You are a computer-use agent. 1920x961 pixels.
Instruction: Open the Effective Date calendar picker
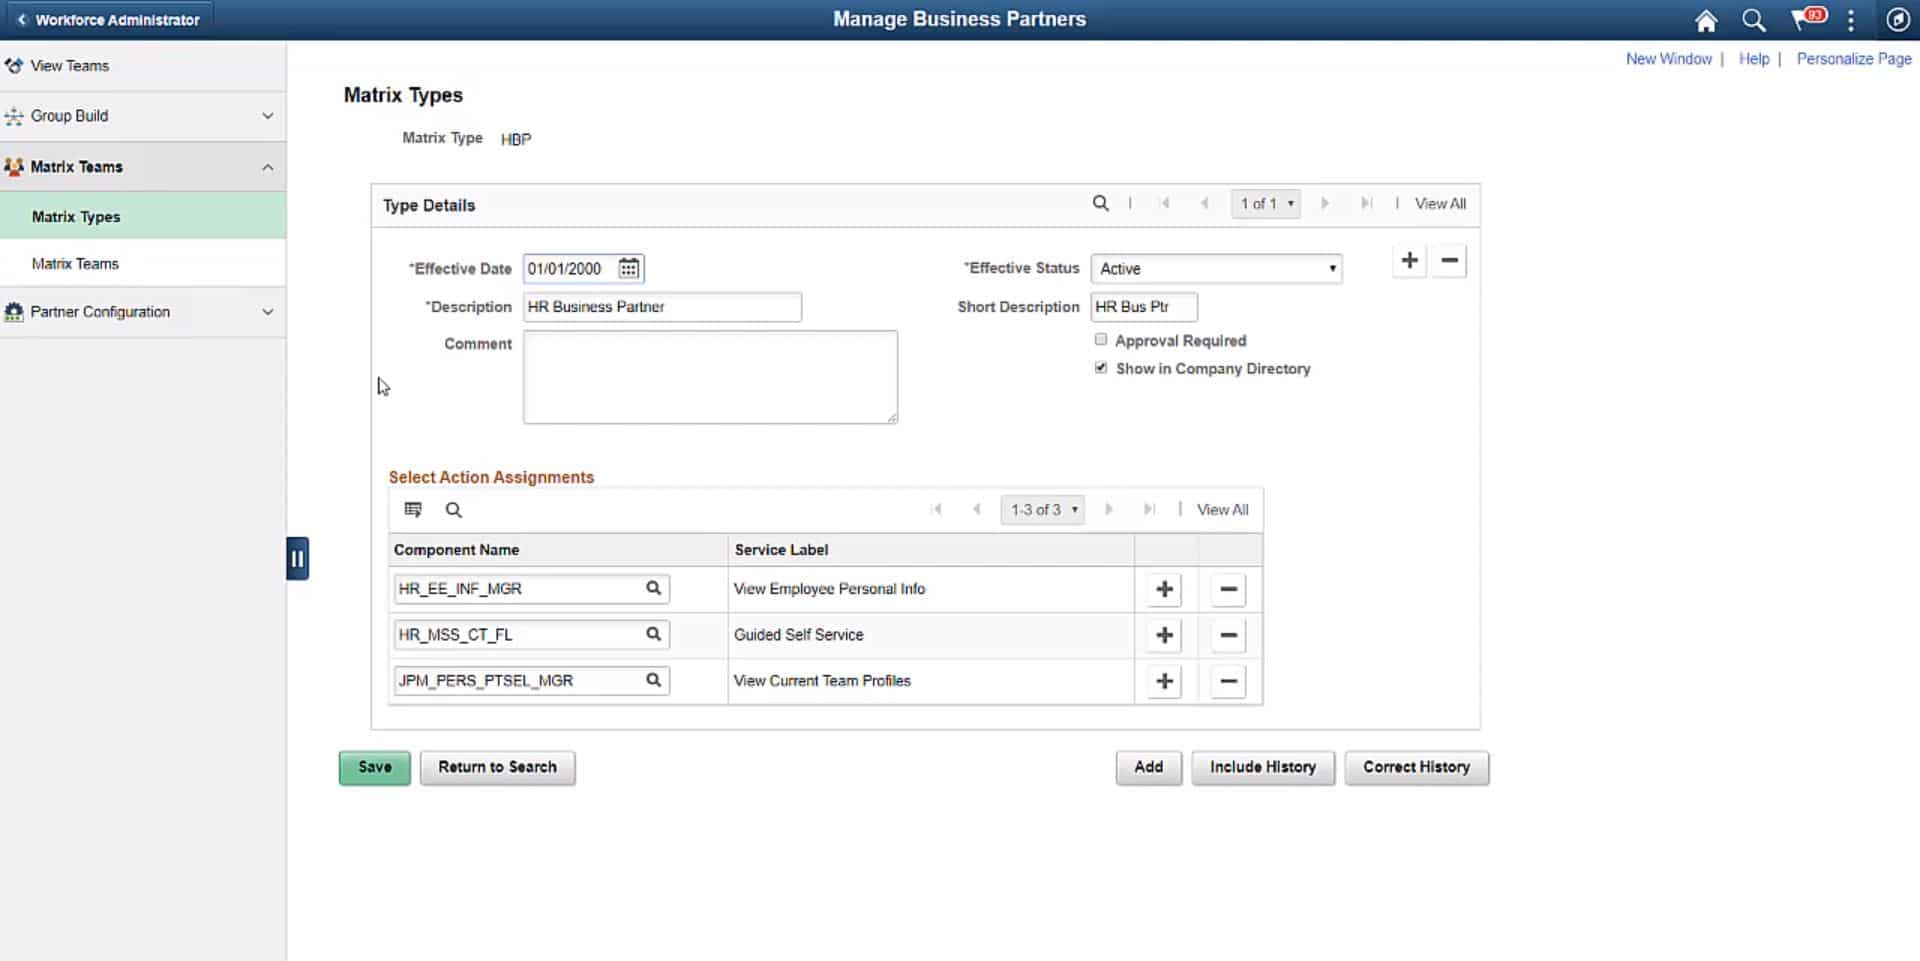pos(629,268)
